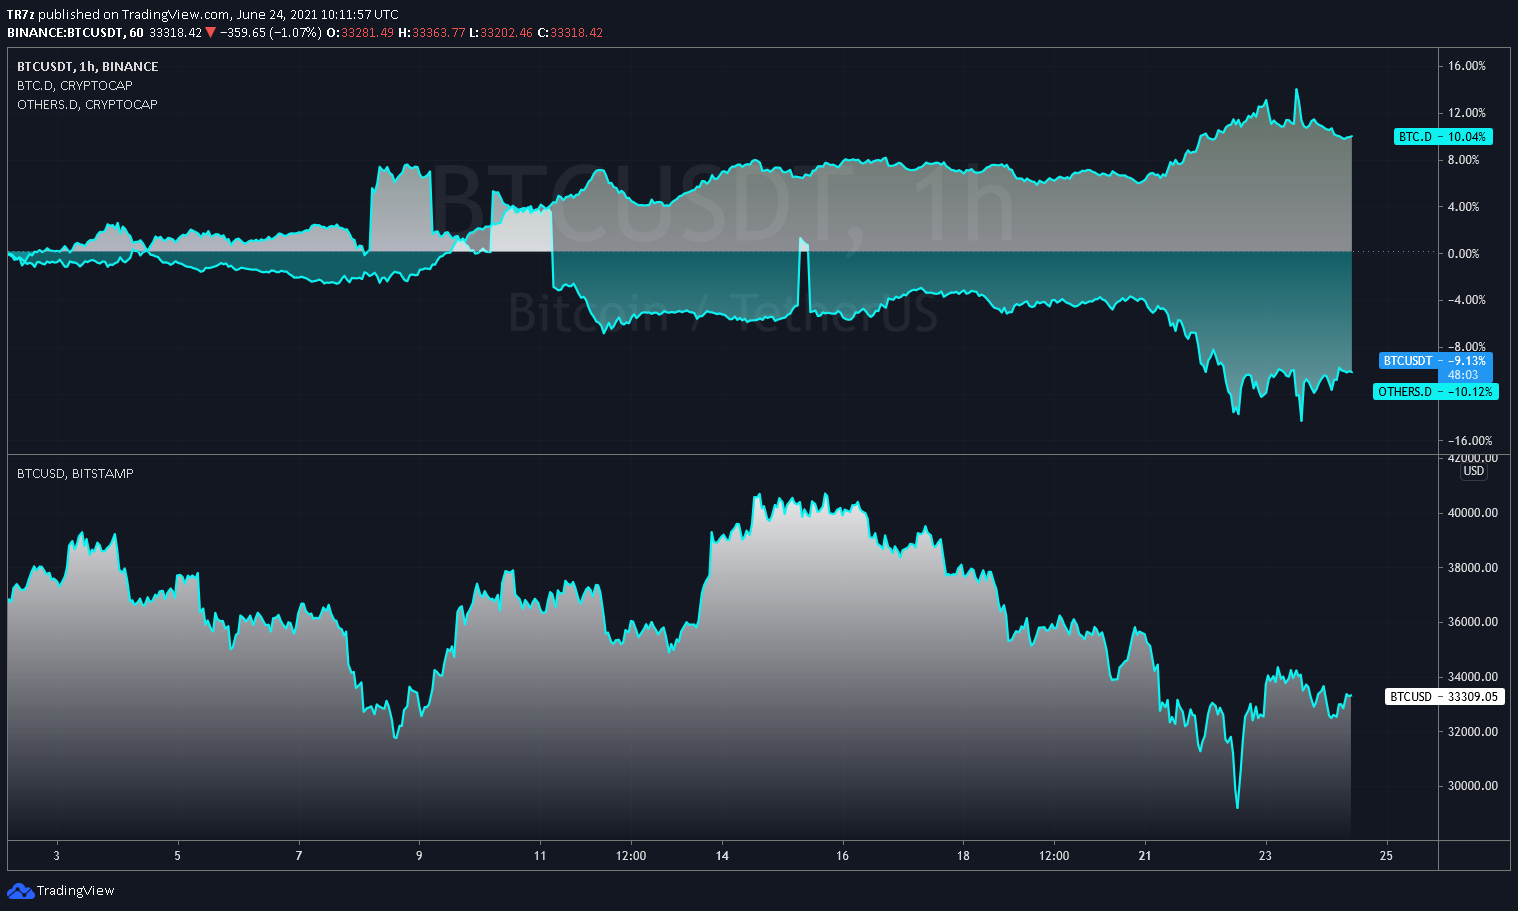Click date 21 on the time axis
Viewport: 1518px width, 911px height.
click(x=1145, y=856)
